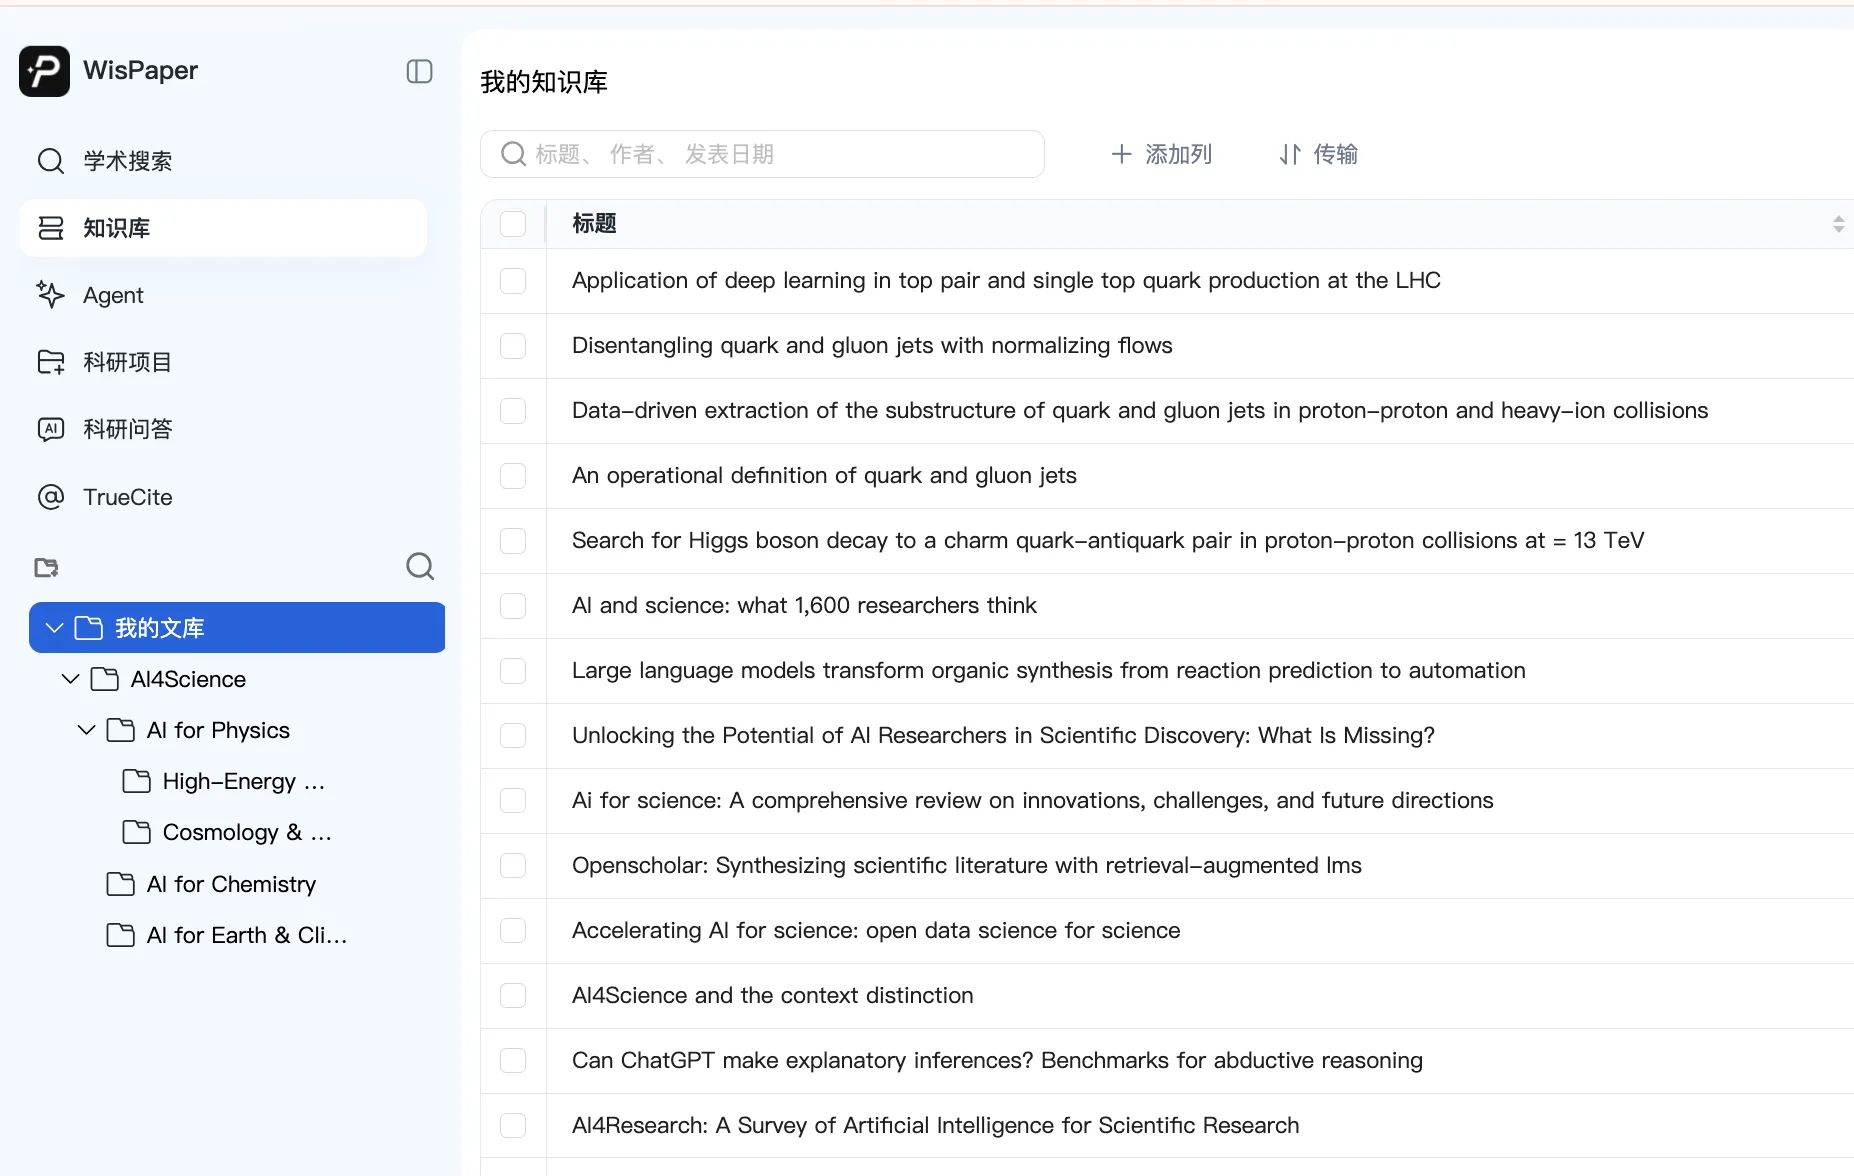Open AI4Science and the context distinction

[x=773, y=995]
